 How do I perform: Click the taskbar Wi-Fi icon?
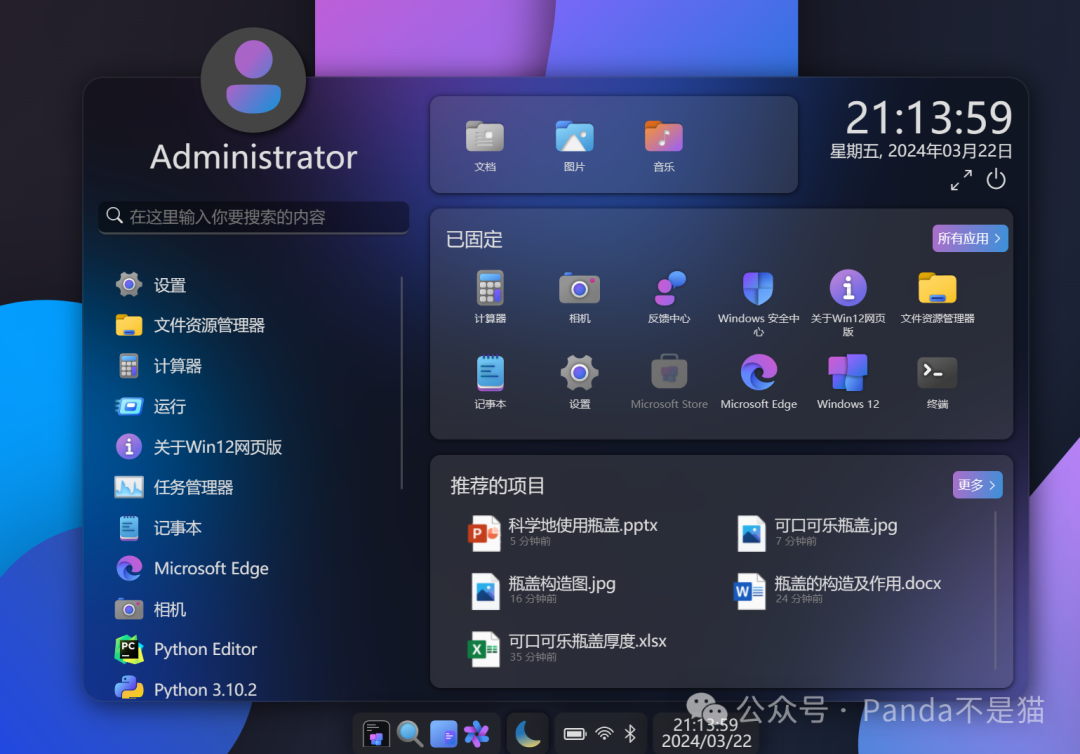click(x=604, y=734)
